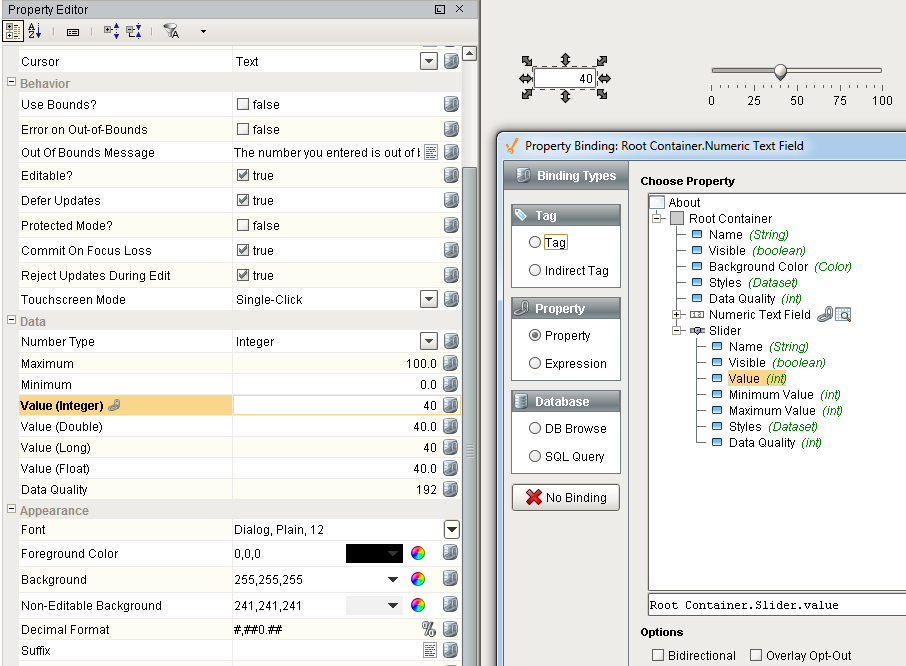Click the No Binding button

(566, 498)
